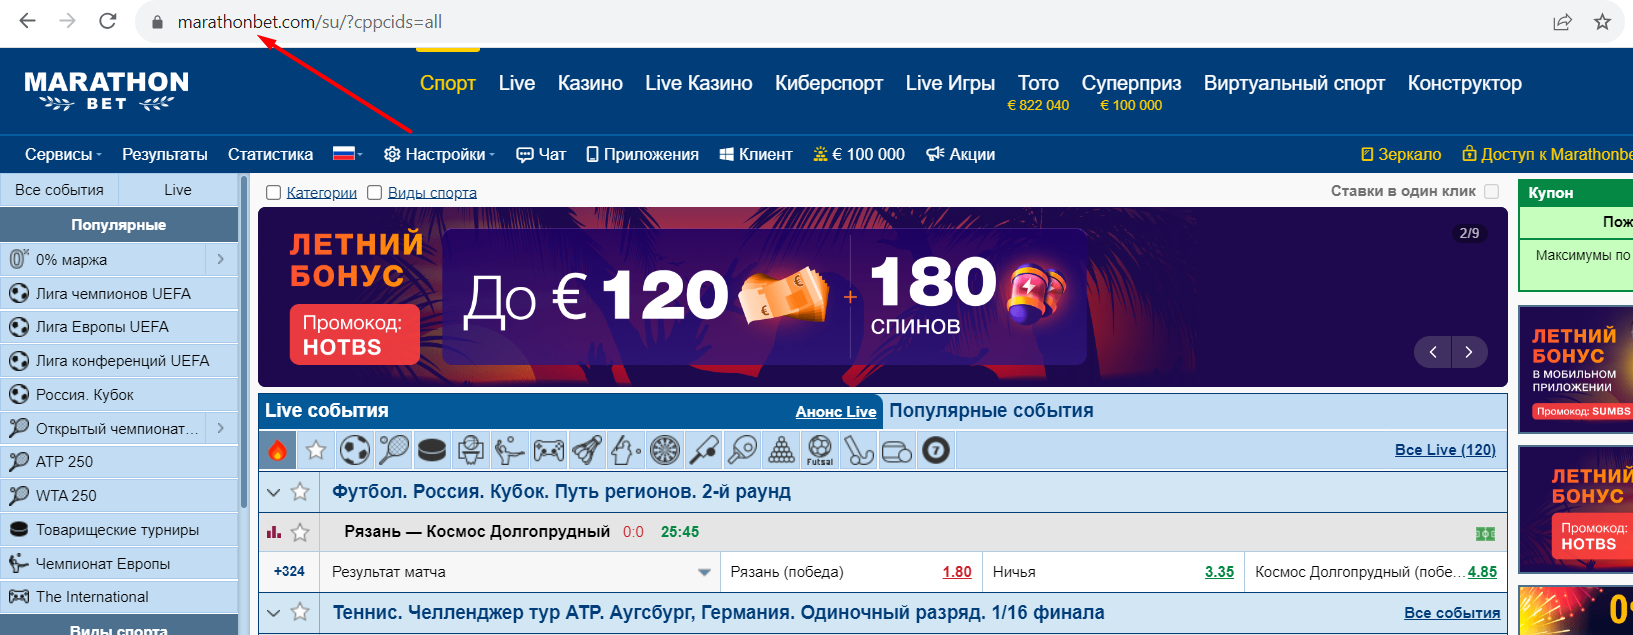Screen dimensions: 1633x635
Task: Expand the 0% маржа sidebar arrow
Action: click(220, 259)
